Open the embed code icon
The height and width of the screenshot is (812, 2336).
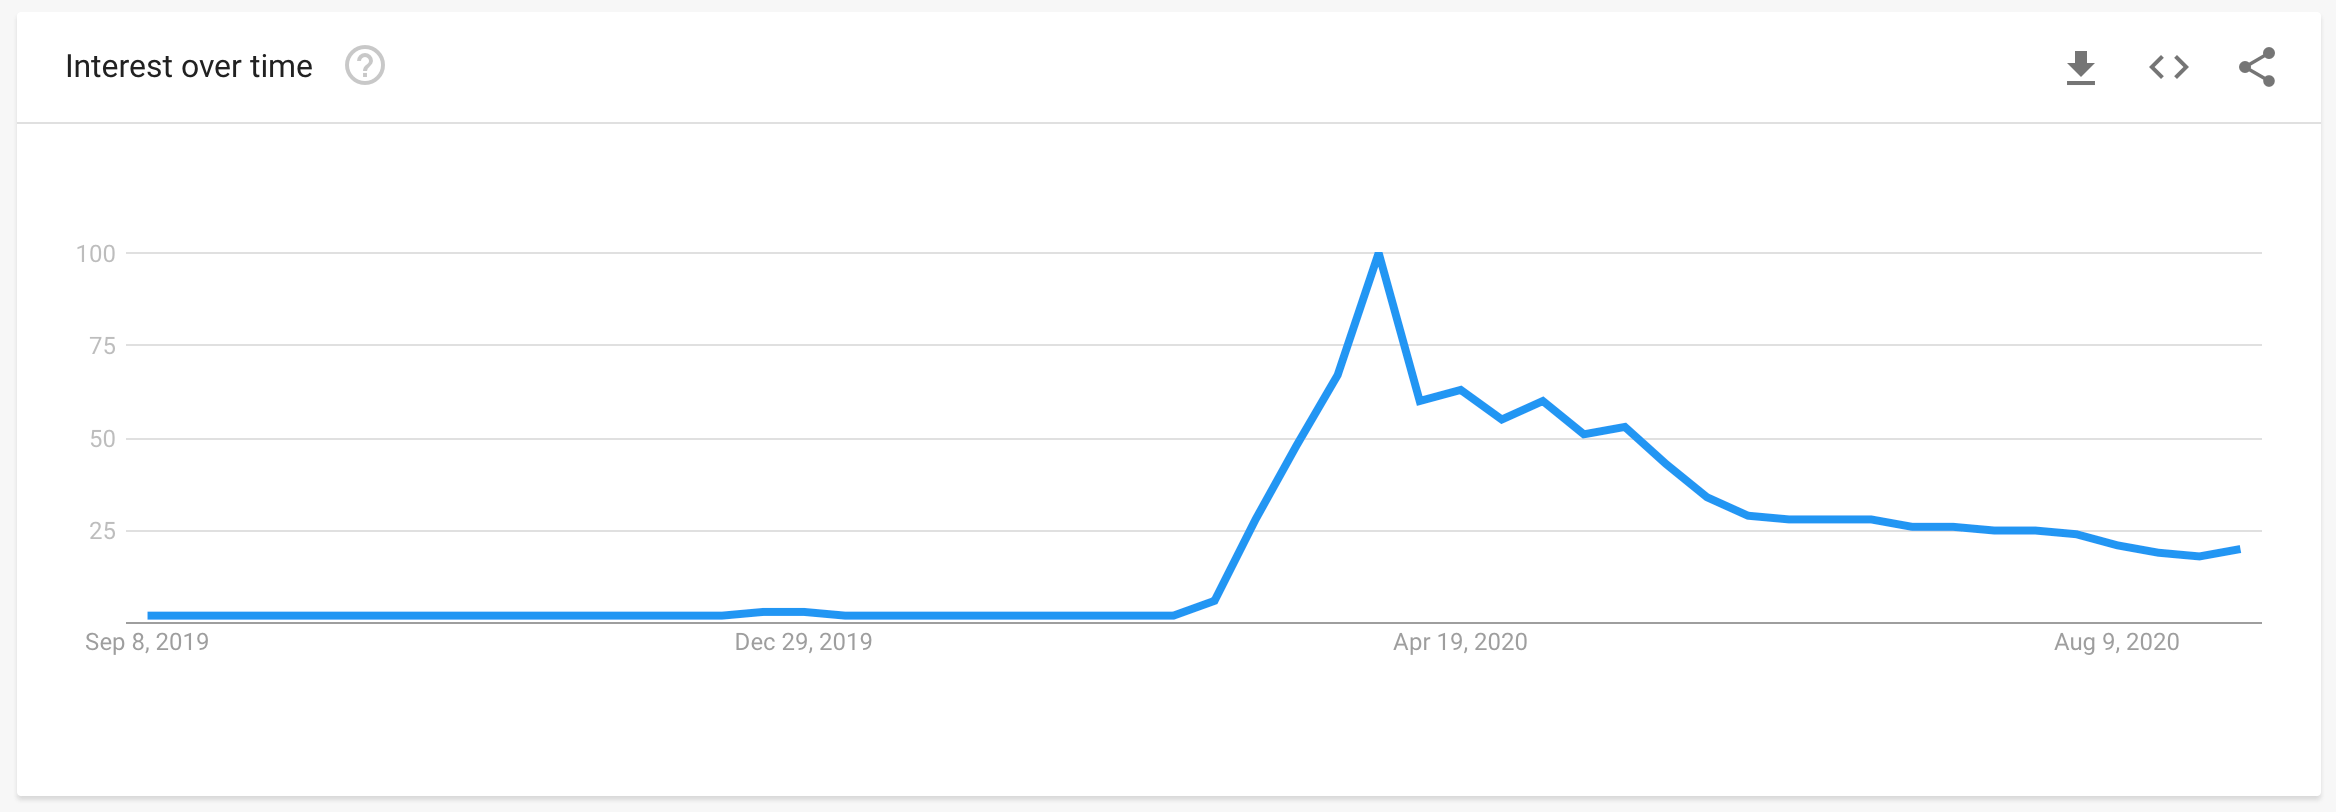point(2169,67)
